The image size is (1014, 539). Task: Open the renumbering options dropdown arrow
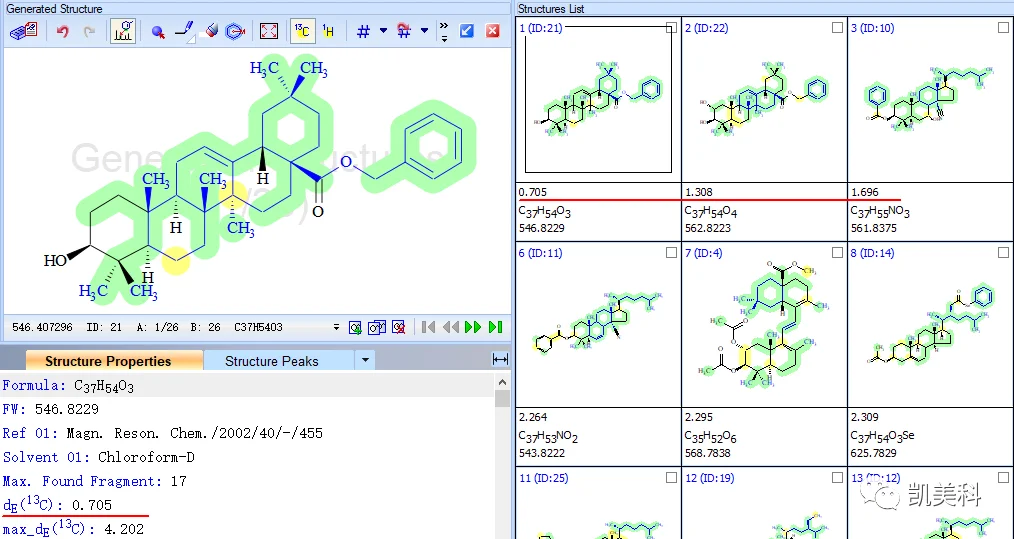point(424,30)
